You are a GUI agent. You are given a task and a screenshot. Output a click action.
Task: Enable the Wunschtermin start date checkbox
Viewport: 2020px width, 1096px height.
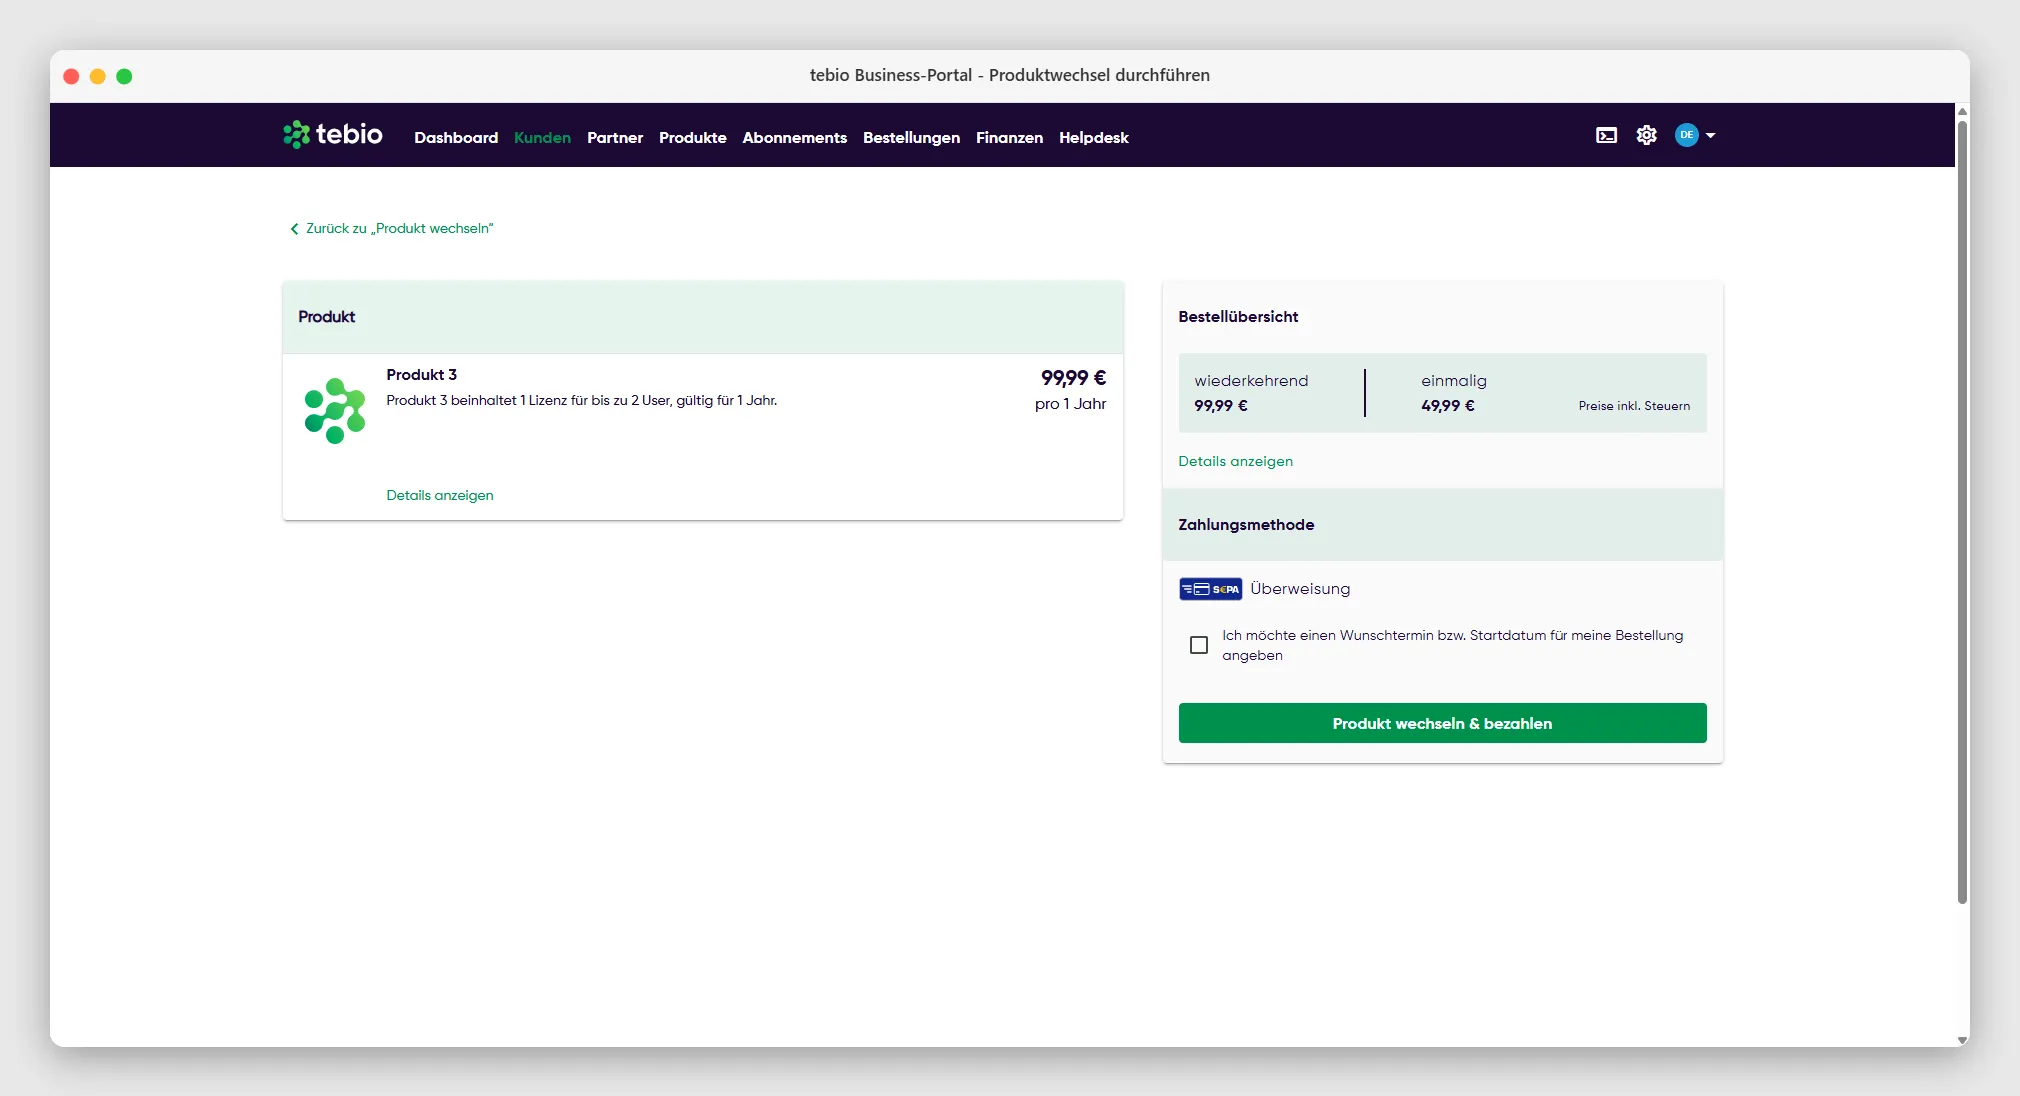pyautogui.click(x=1198, y=645)
